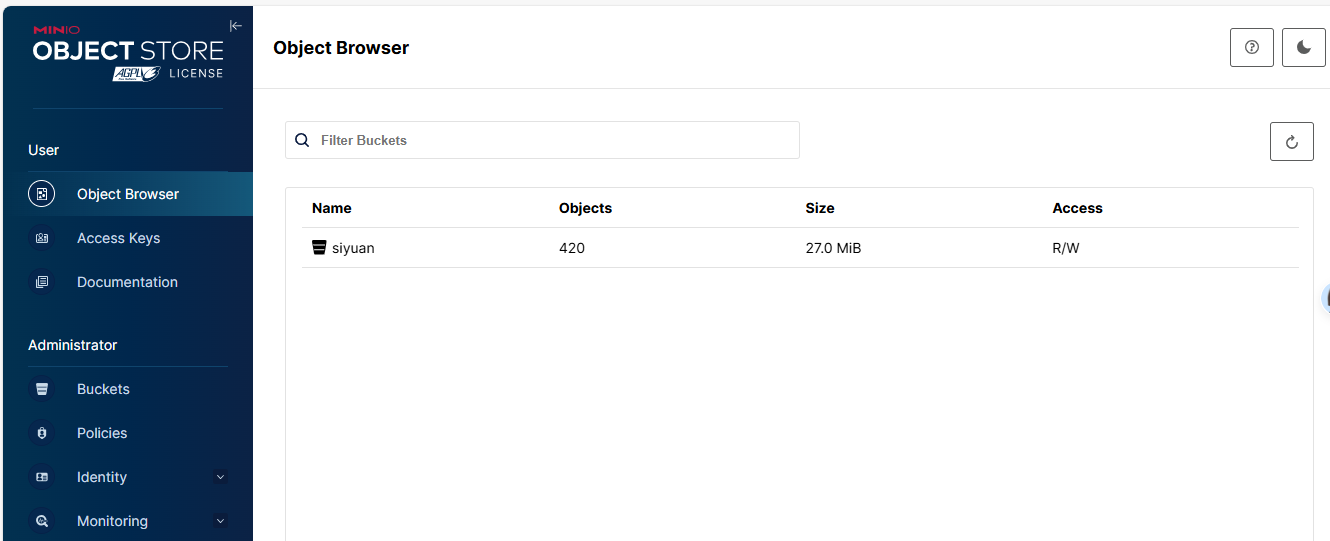
Task: Click the Object Browser sidebar icon
Action: coord(42,194)
